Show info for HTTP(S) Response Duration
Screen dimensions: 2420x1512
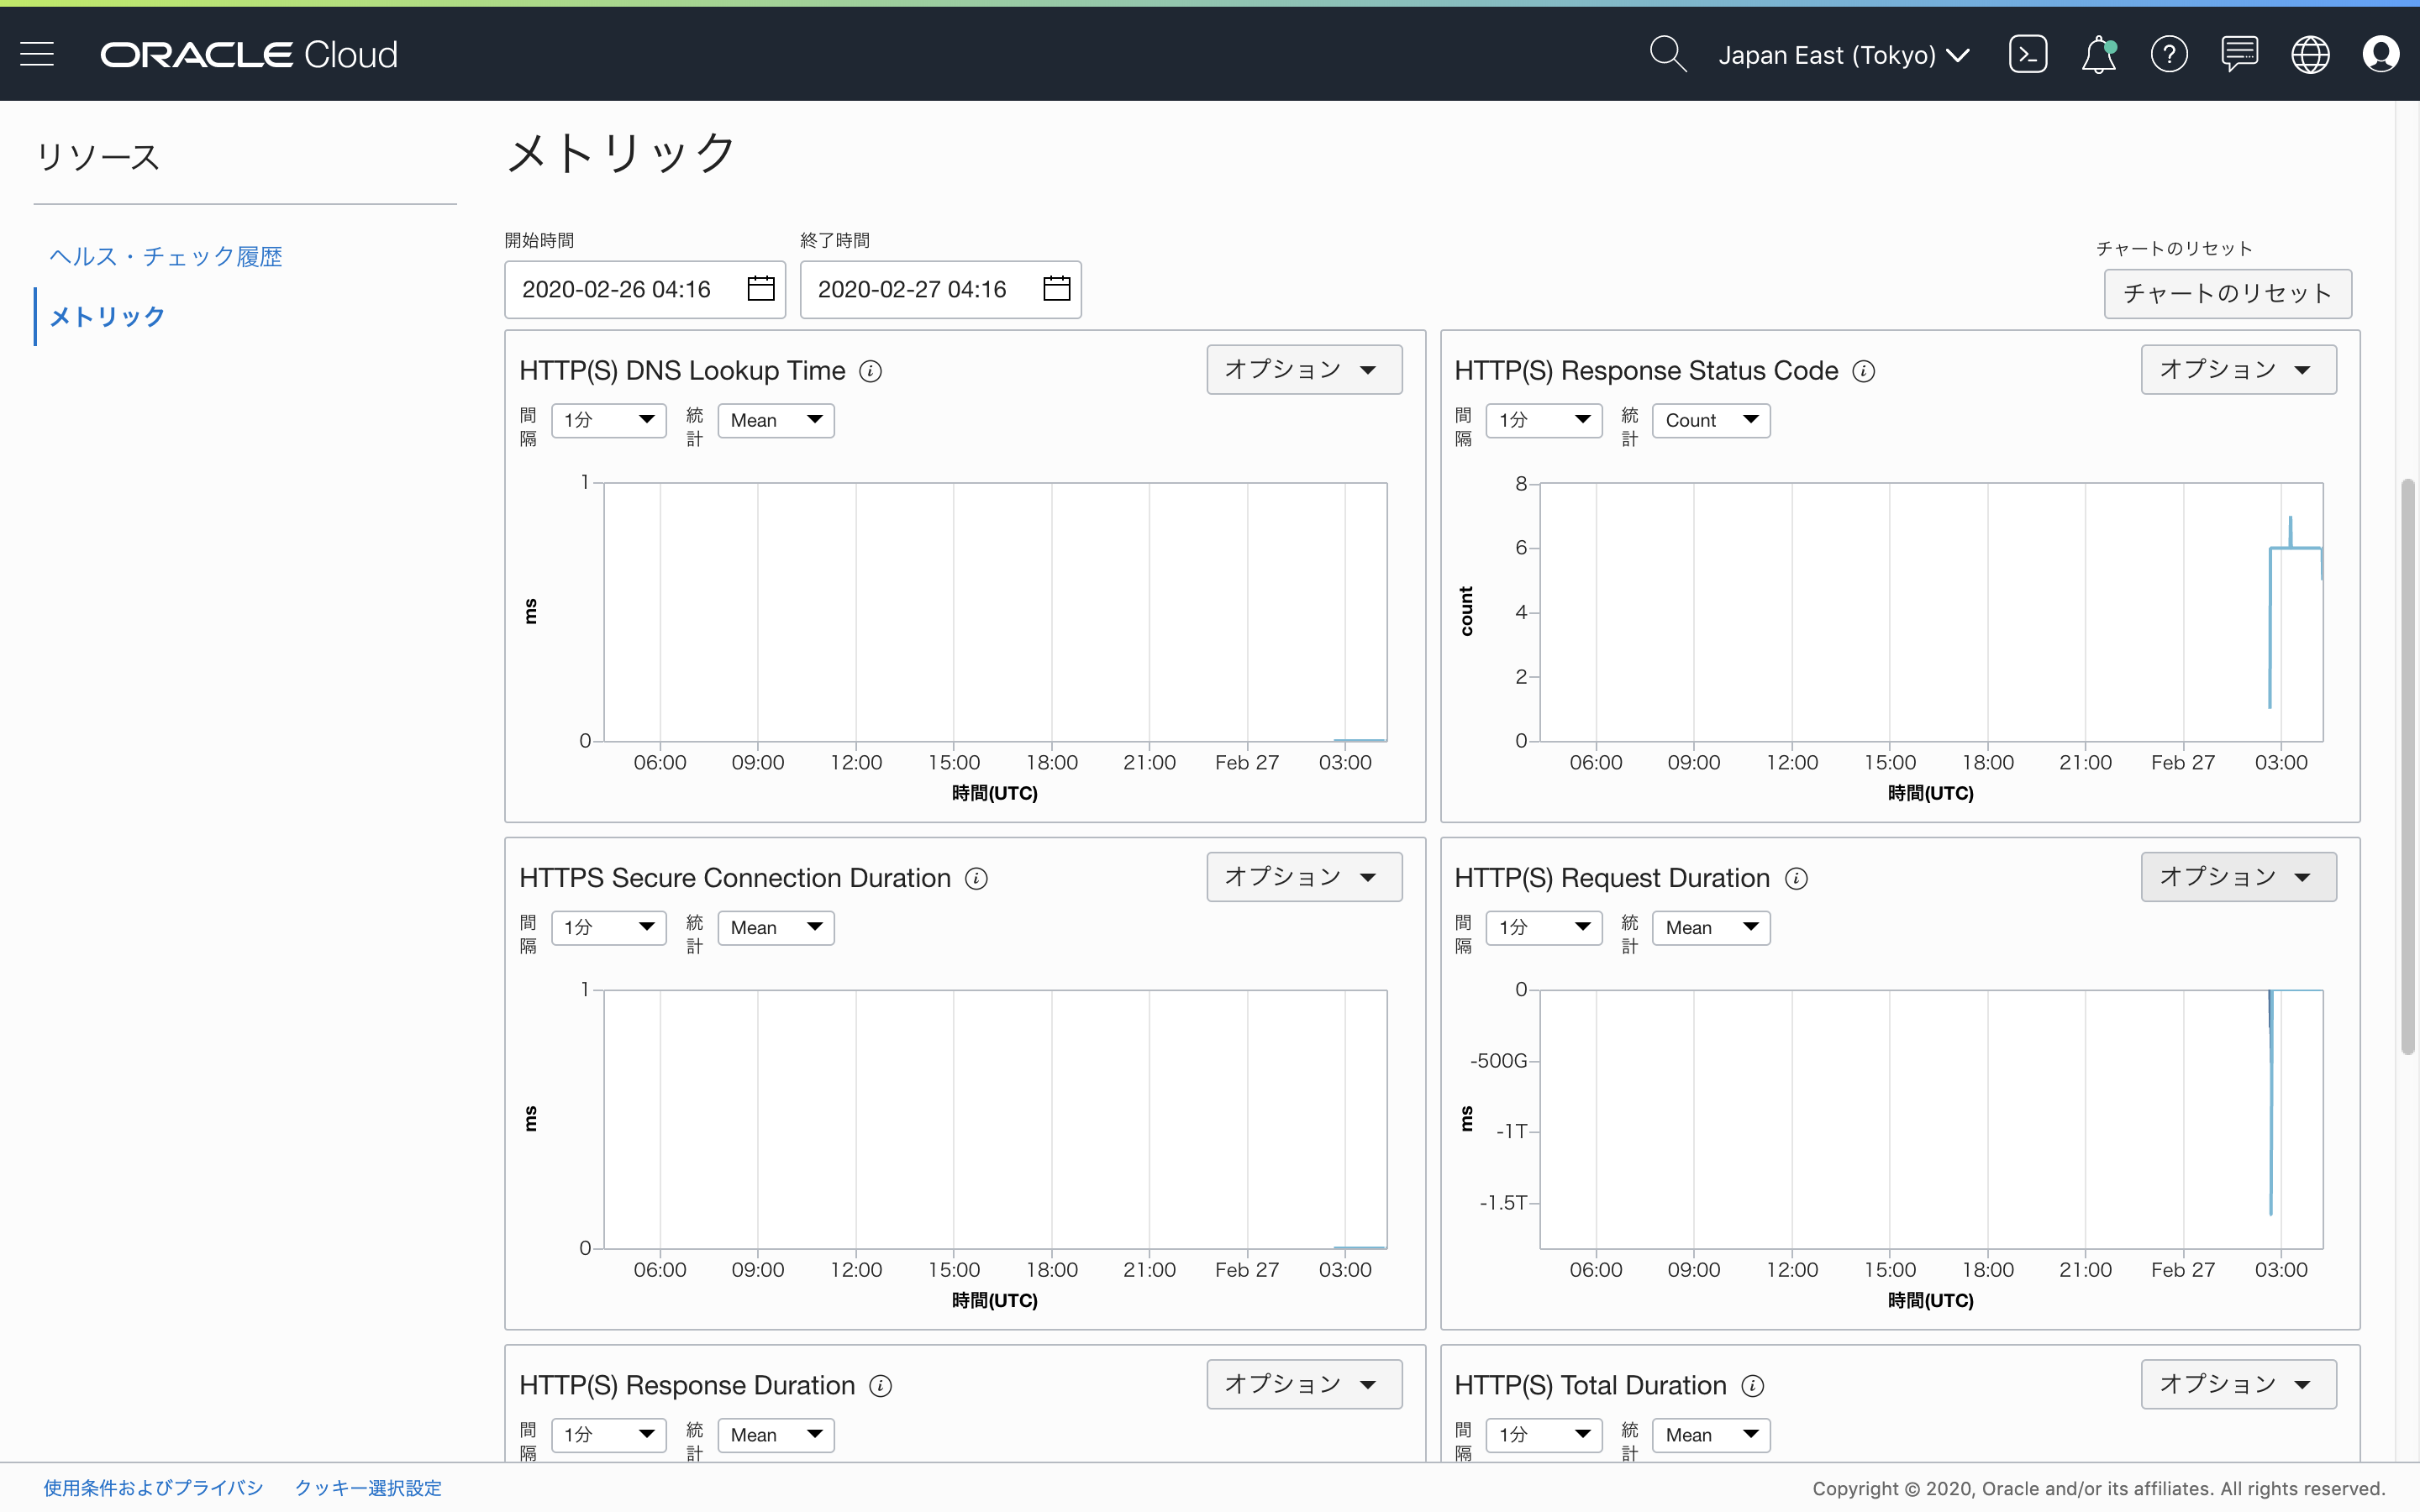881,1385
